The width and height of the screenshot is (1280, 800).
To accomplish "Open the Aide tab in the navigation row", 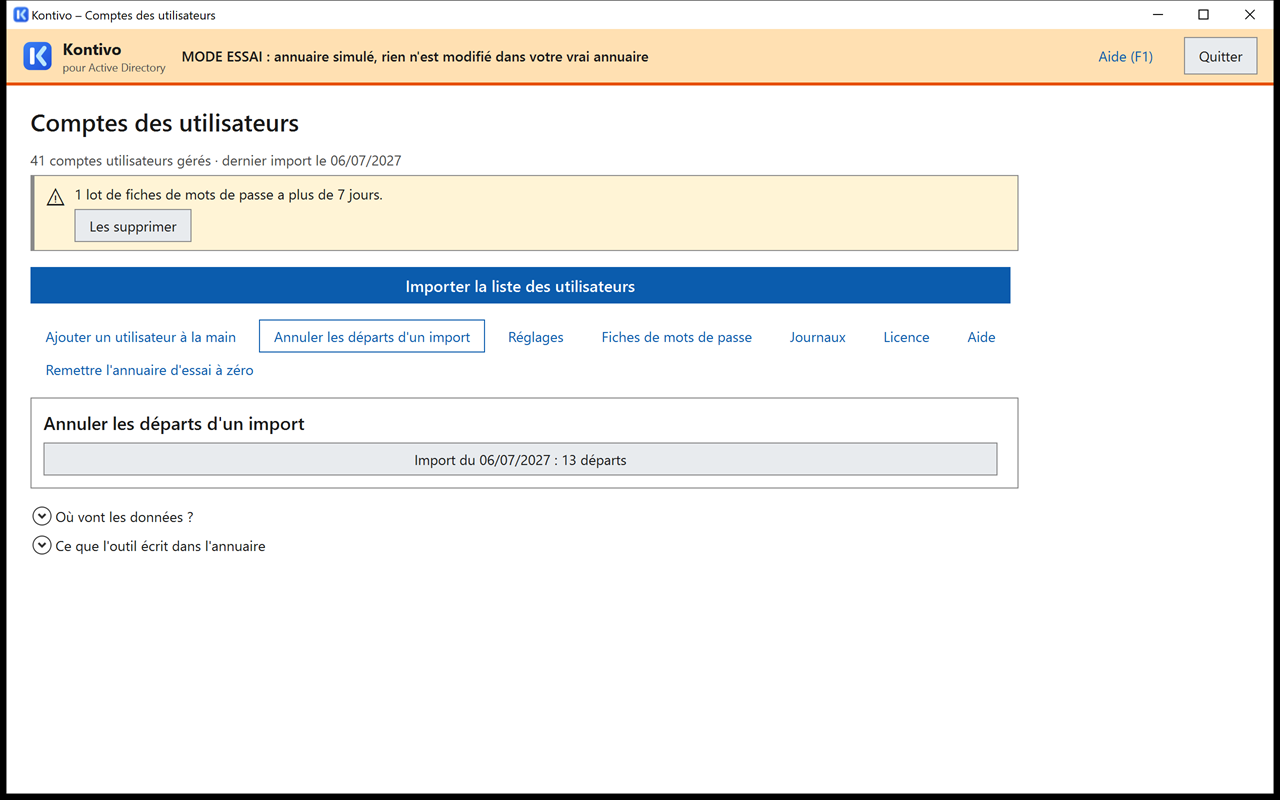I will point(982,337).
